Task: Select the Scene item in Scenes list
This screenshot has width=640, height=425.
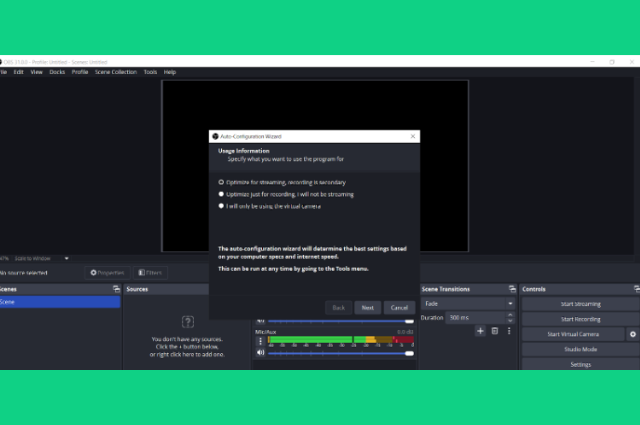Action: click(x=60, y=302)
